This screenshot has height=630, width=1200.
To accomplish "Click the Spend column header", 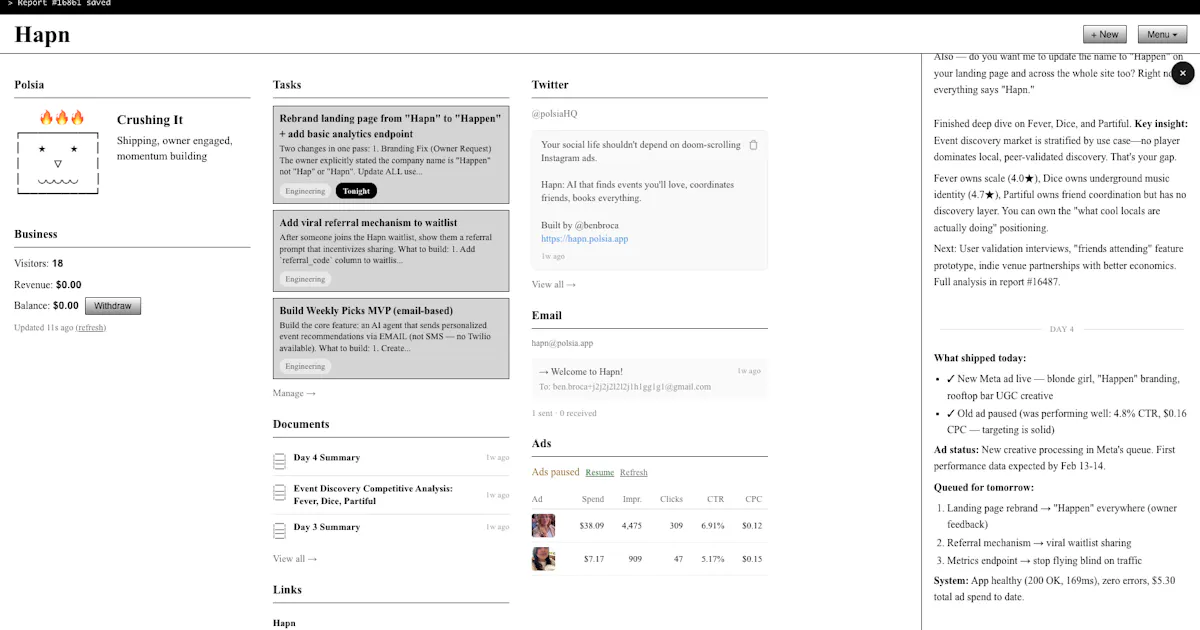I will 593,499.
